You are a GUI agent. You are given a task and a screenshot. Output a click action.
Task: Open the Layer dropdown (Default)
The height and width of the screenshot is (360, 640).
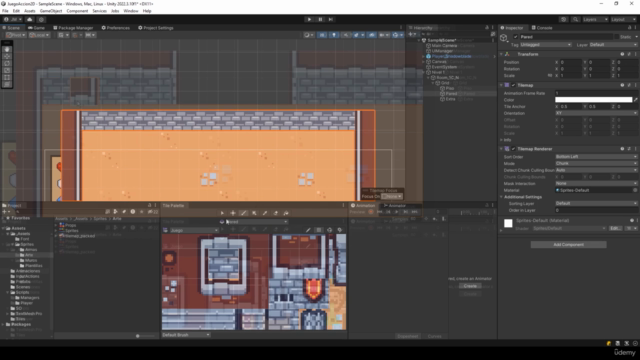(613, 44)
